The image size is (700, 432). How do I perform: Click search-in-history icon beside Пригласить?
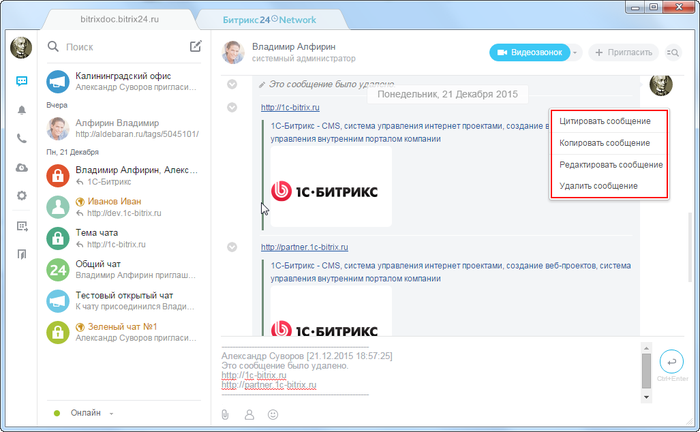coord(673,53)
